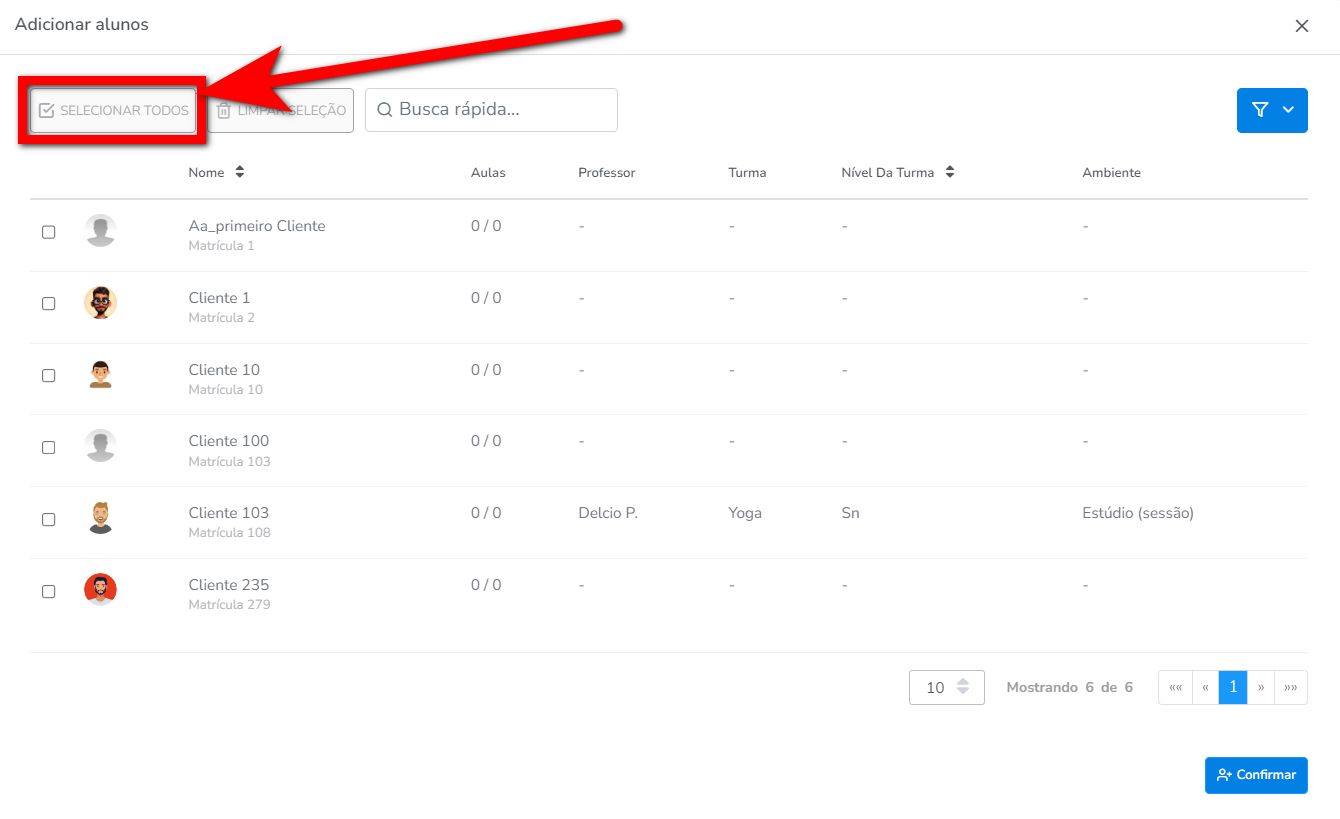Select the checkbox for Cliente 1

pos(48,304)
